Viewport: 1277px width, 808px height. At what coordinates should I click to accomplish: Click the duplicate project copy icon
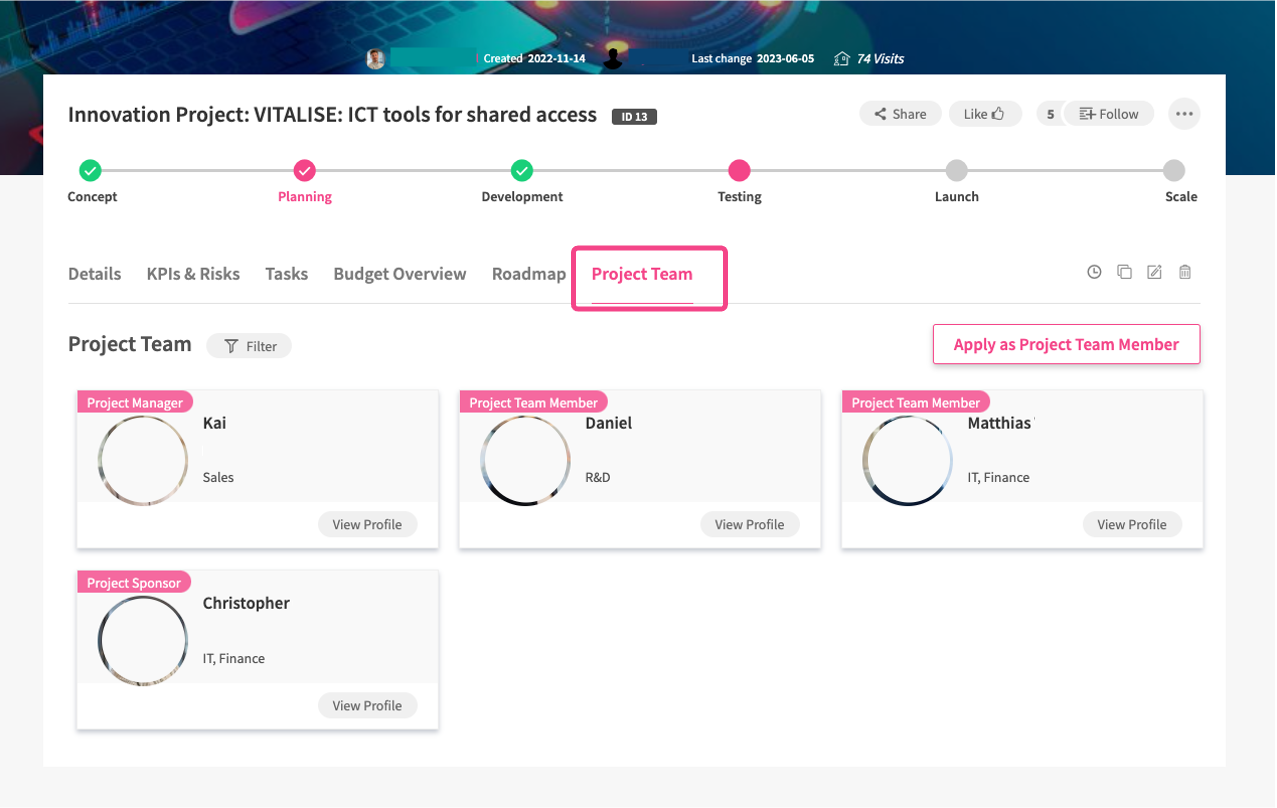click(1124, 272)
